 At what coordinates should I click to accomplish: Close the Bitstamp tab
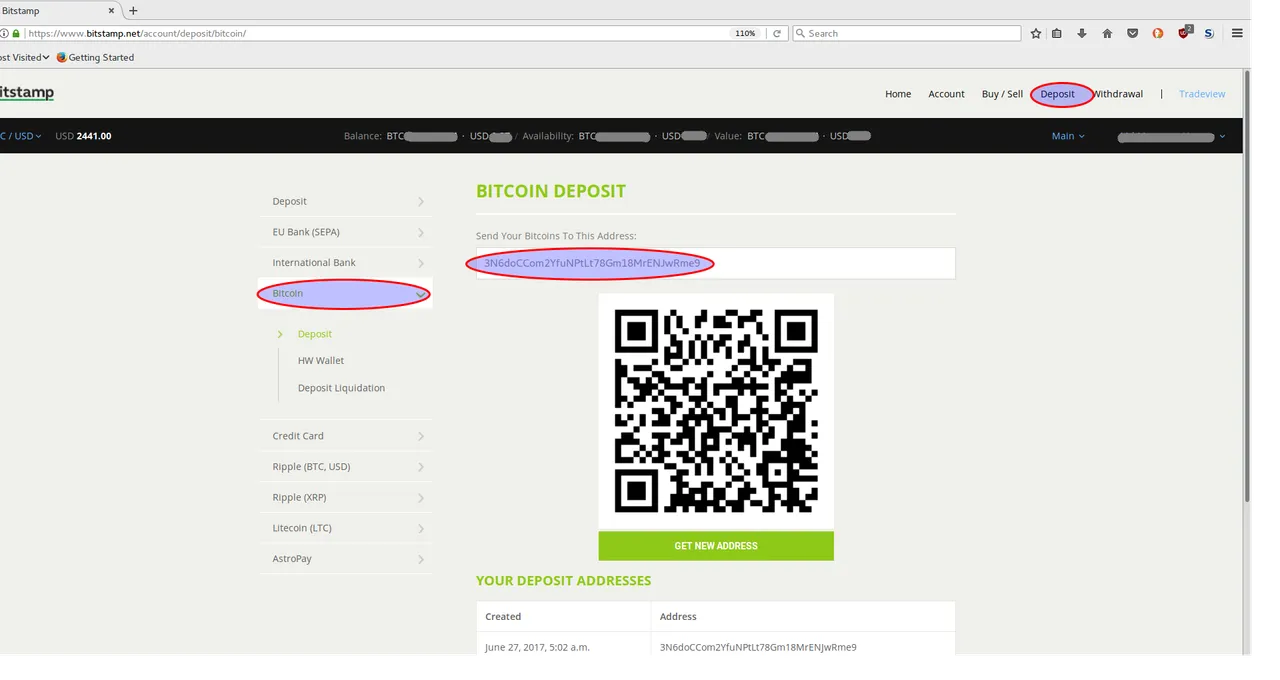[x=113, y=10]
